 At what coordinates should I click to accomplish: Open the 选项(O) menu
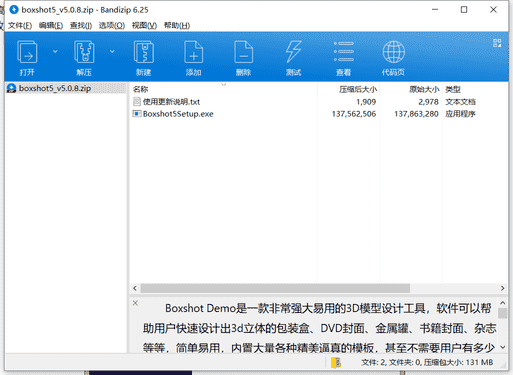112,26
